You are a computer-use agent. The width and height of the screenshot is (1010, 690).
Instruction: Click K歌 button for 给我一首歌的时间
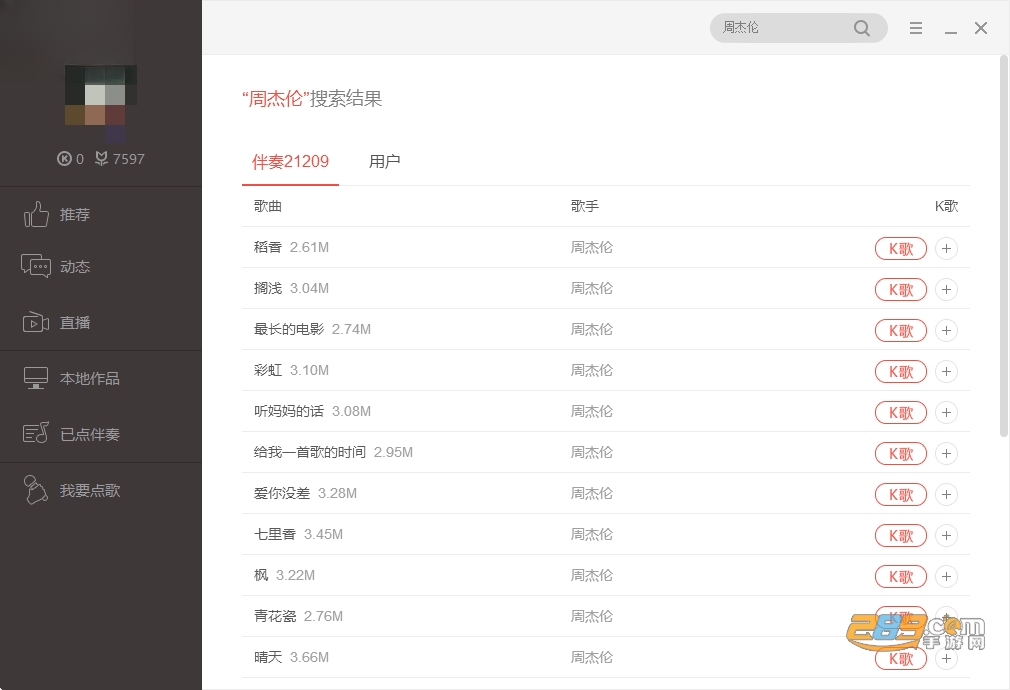900,454
